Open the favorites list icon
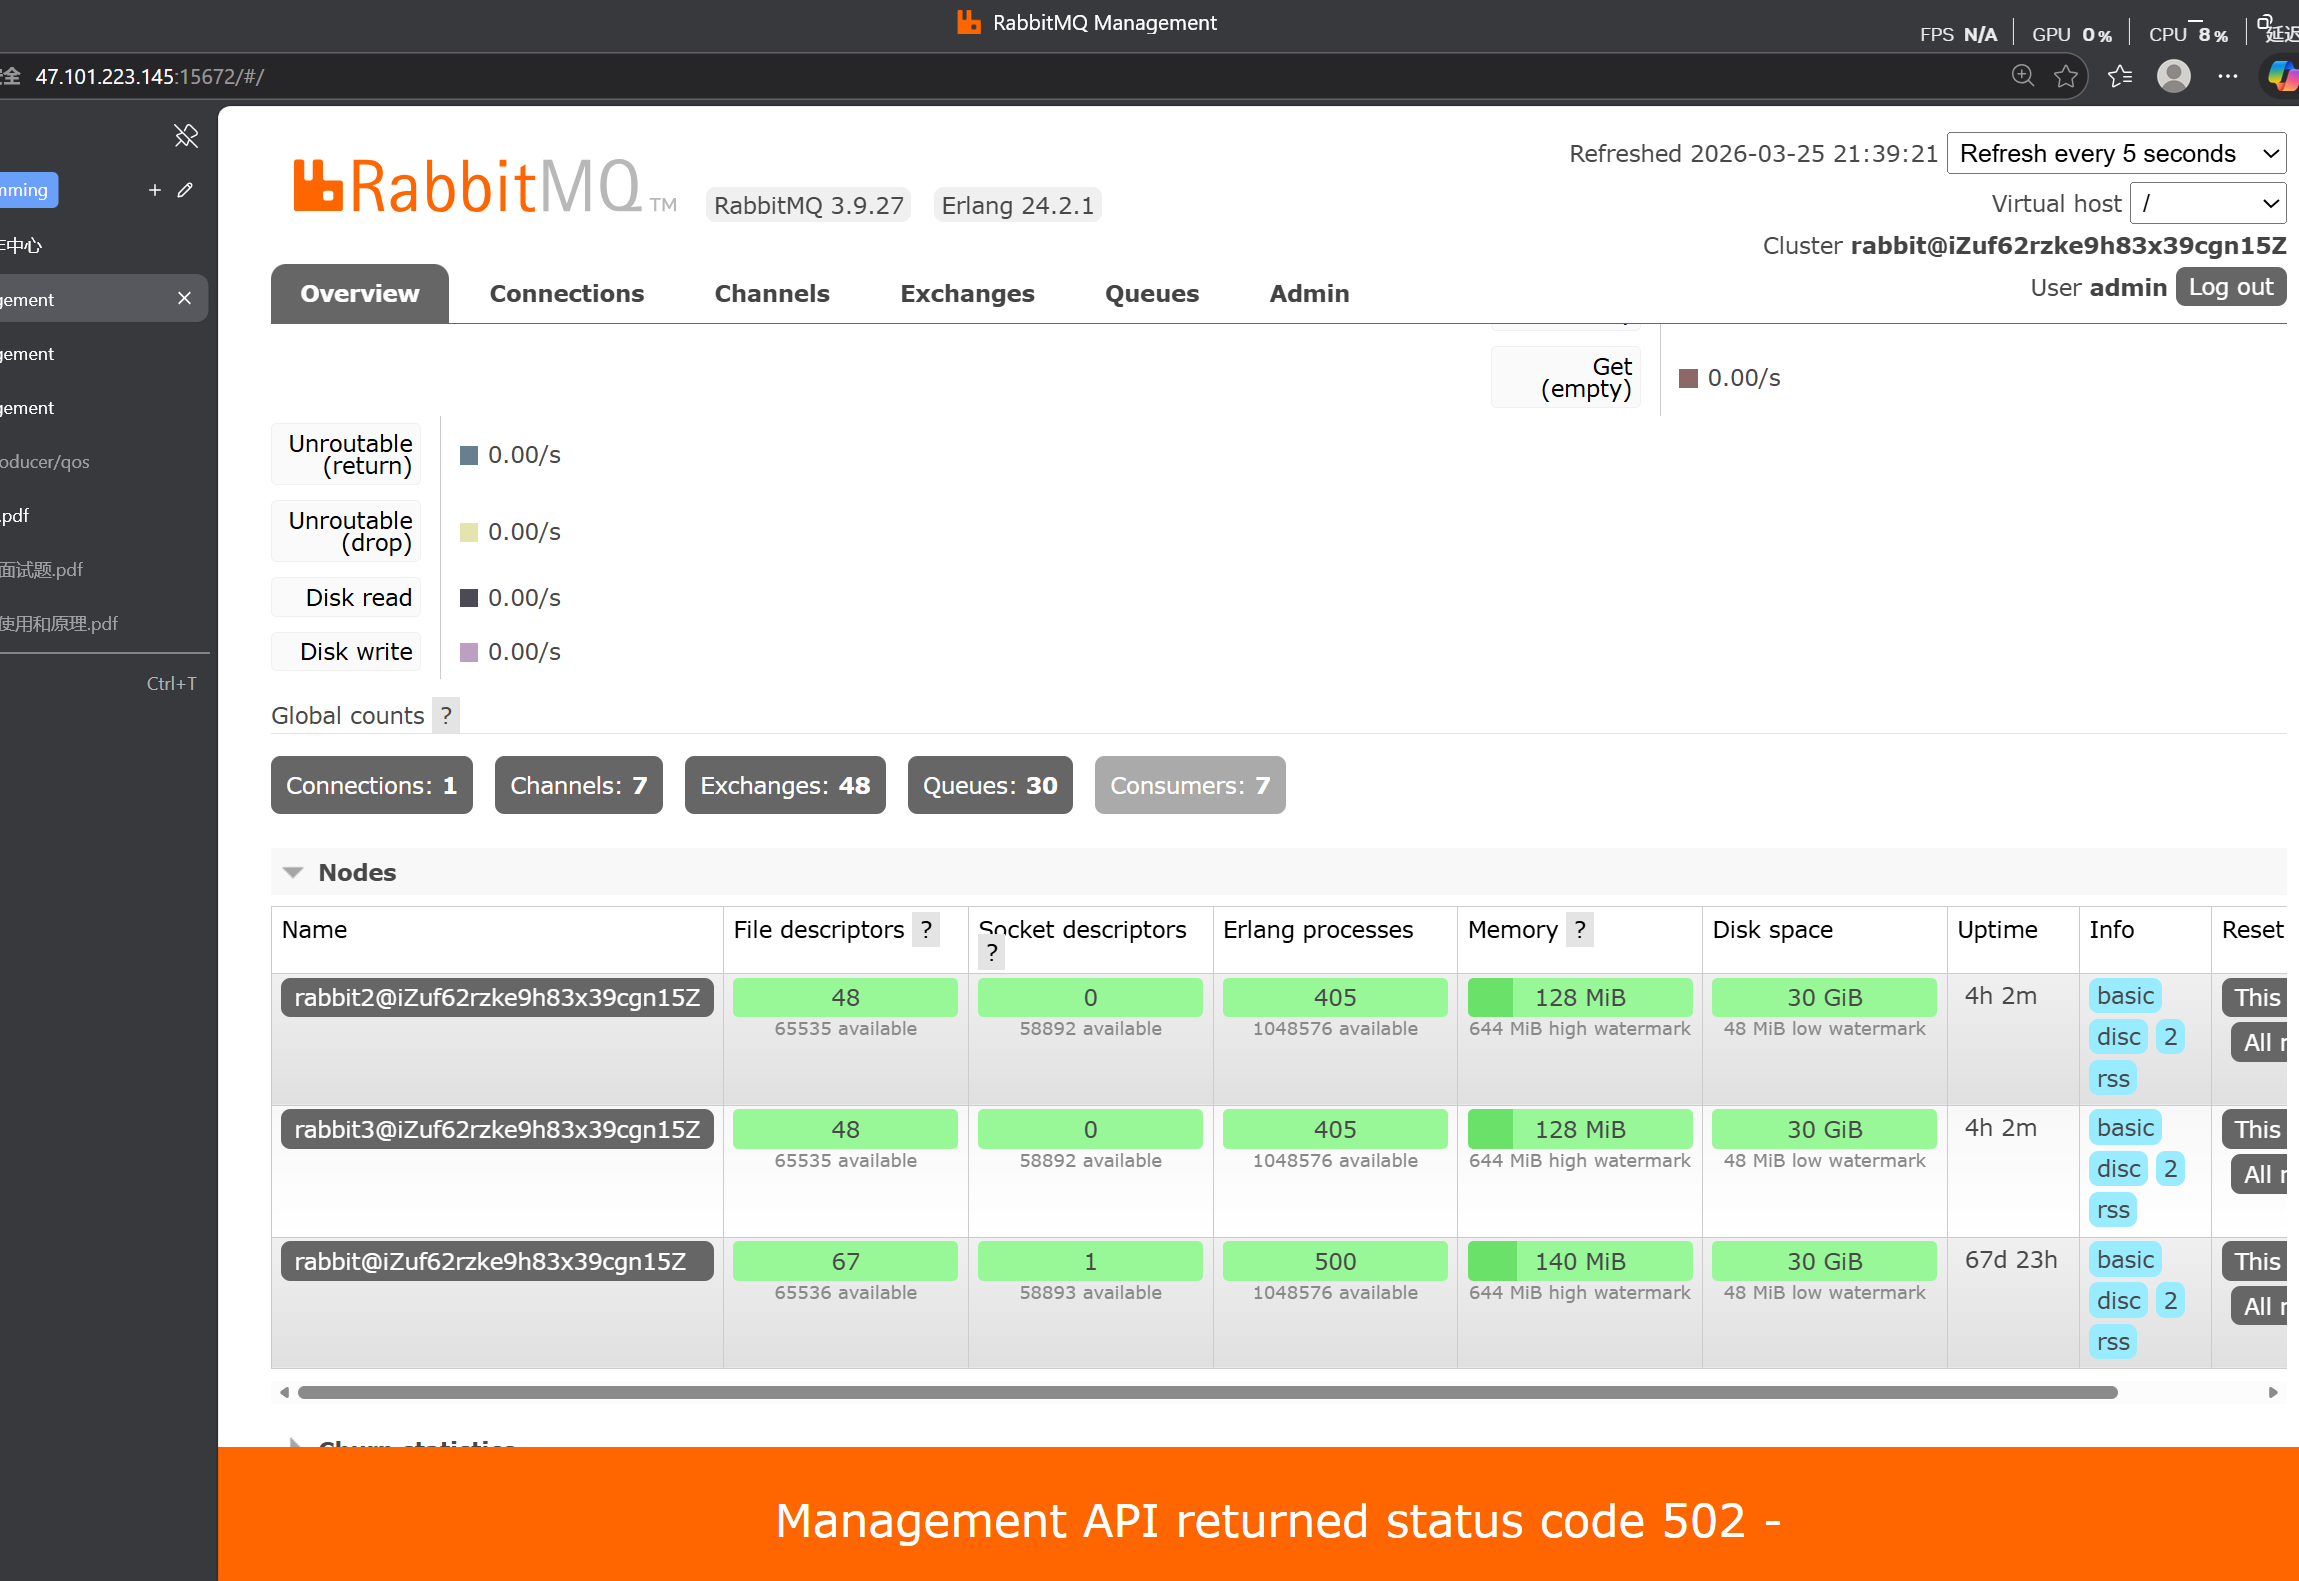 tap(2119, 76)
